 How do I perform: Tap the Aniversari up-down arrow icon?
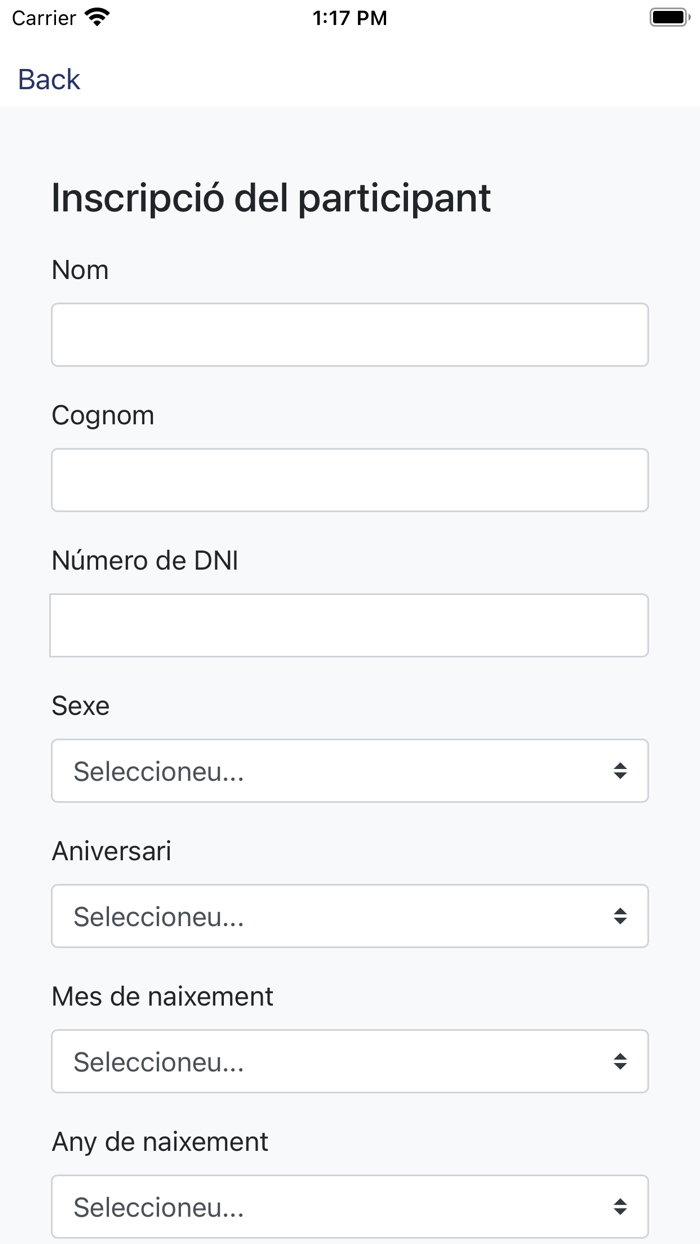[x=620, y=916]
